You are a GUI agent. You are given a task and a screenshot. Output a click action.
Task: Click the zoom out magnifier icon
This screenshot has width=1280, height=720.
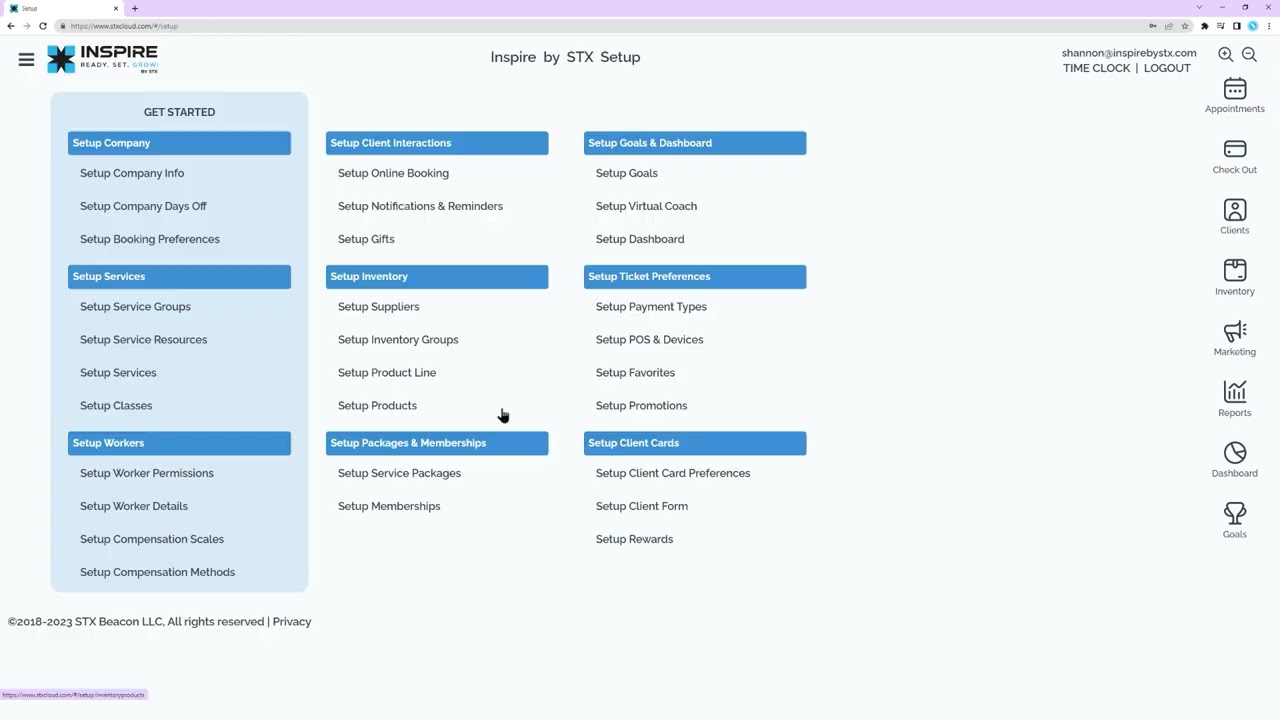(1249, 55)
